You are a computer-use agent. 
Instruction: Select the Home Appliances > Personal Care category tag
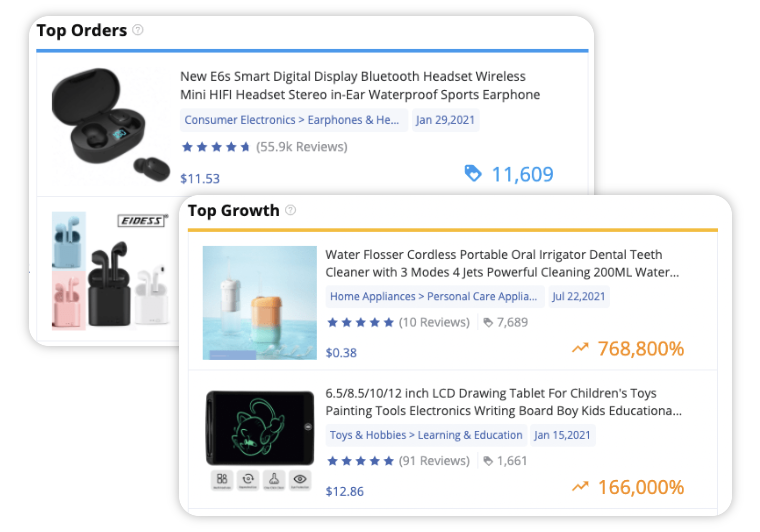(x=435, y=297)
